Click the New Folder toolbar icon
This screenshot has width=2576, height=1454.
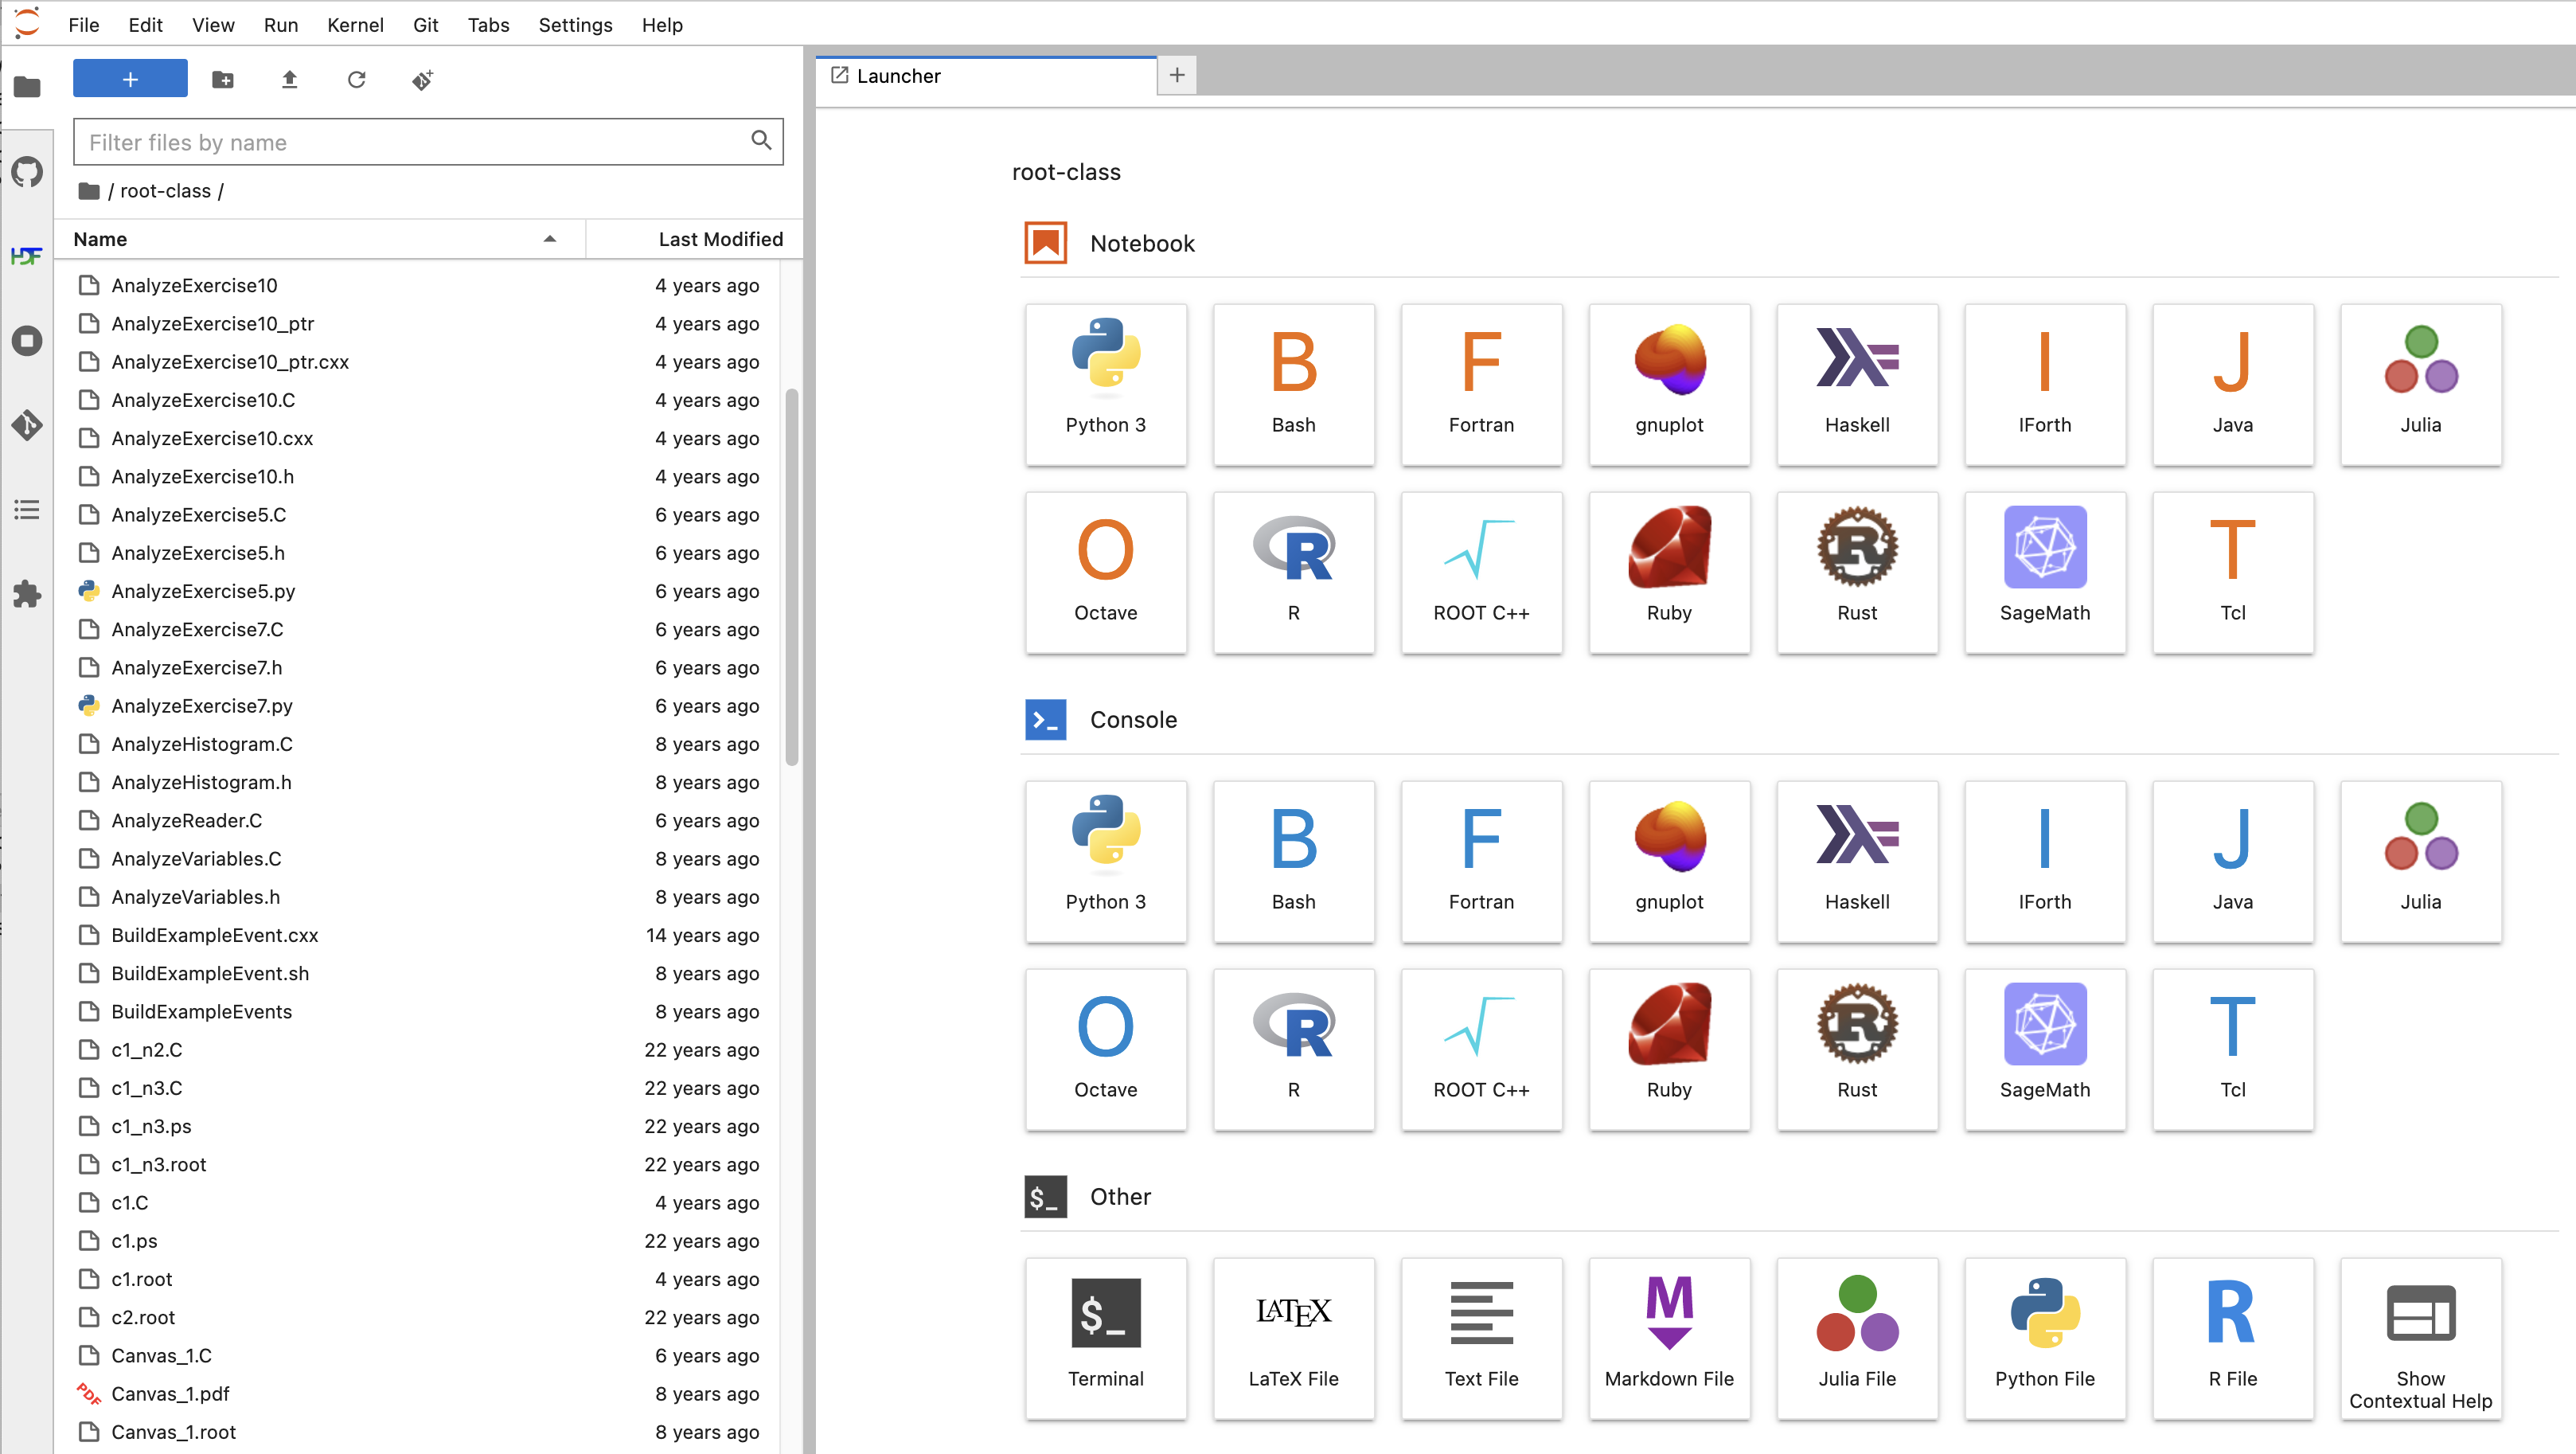click(223, 79)
